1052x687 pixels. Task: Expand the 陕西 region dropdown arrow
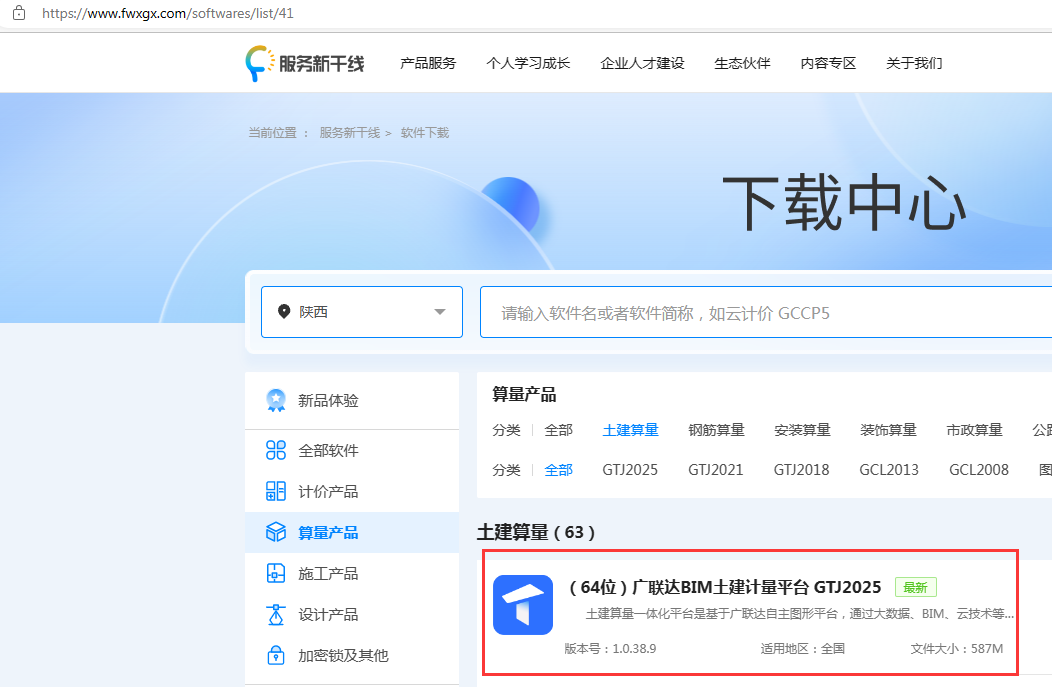coord(439,312)
